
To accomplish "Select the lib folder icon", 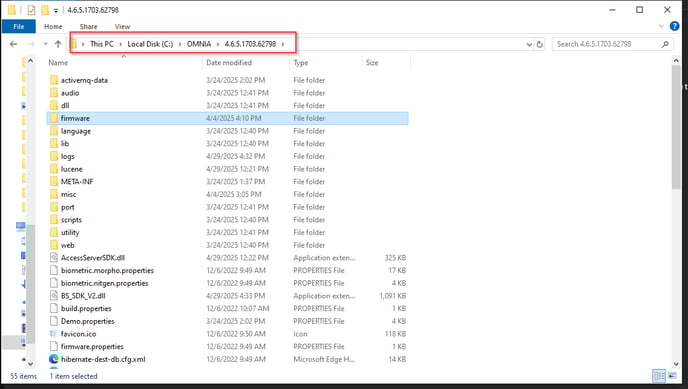I will pyautogui.click(x=54, y=143).
